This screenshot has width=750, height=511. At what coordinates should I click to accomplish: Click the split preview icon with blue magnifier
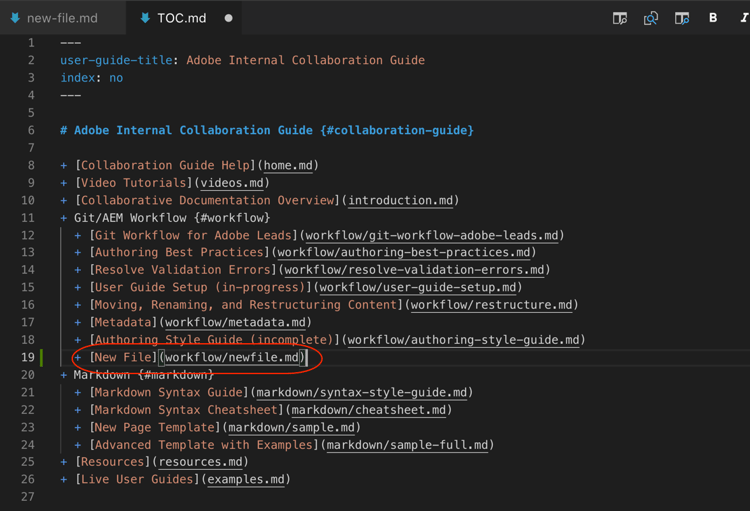tap(682, 18)
